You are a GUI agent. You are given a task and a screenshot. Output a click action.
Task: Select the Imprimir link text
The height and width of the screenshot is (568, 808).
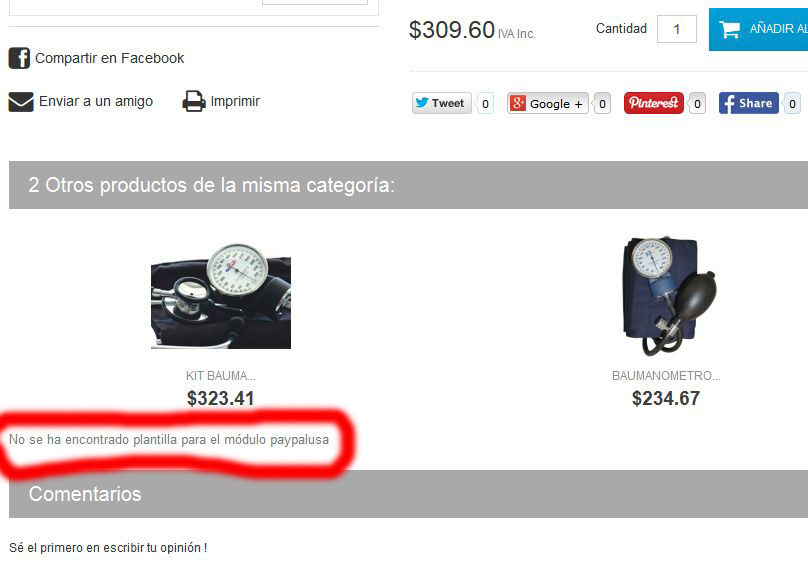coord(235,102)
